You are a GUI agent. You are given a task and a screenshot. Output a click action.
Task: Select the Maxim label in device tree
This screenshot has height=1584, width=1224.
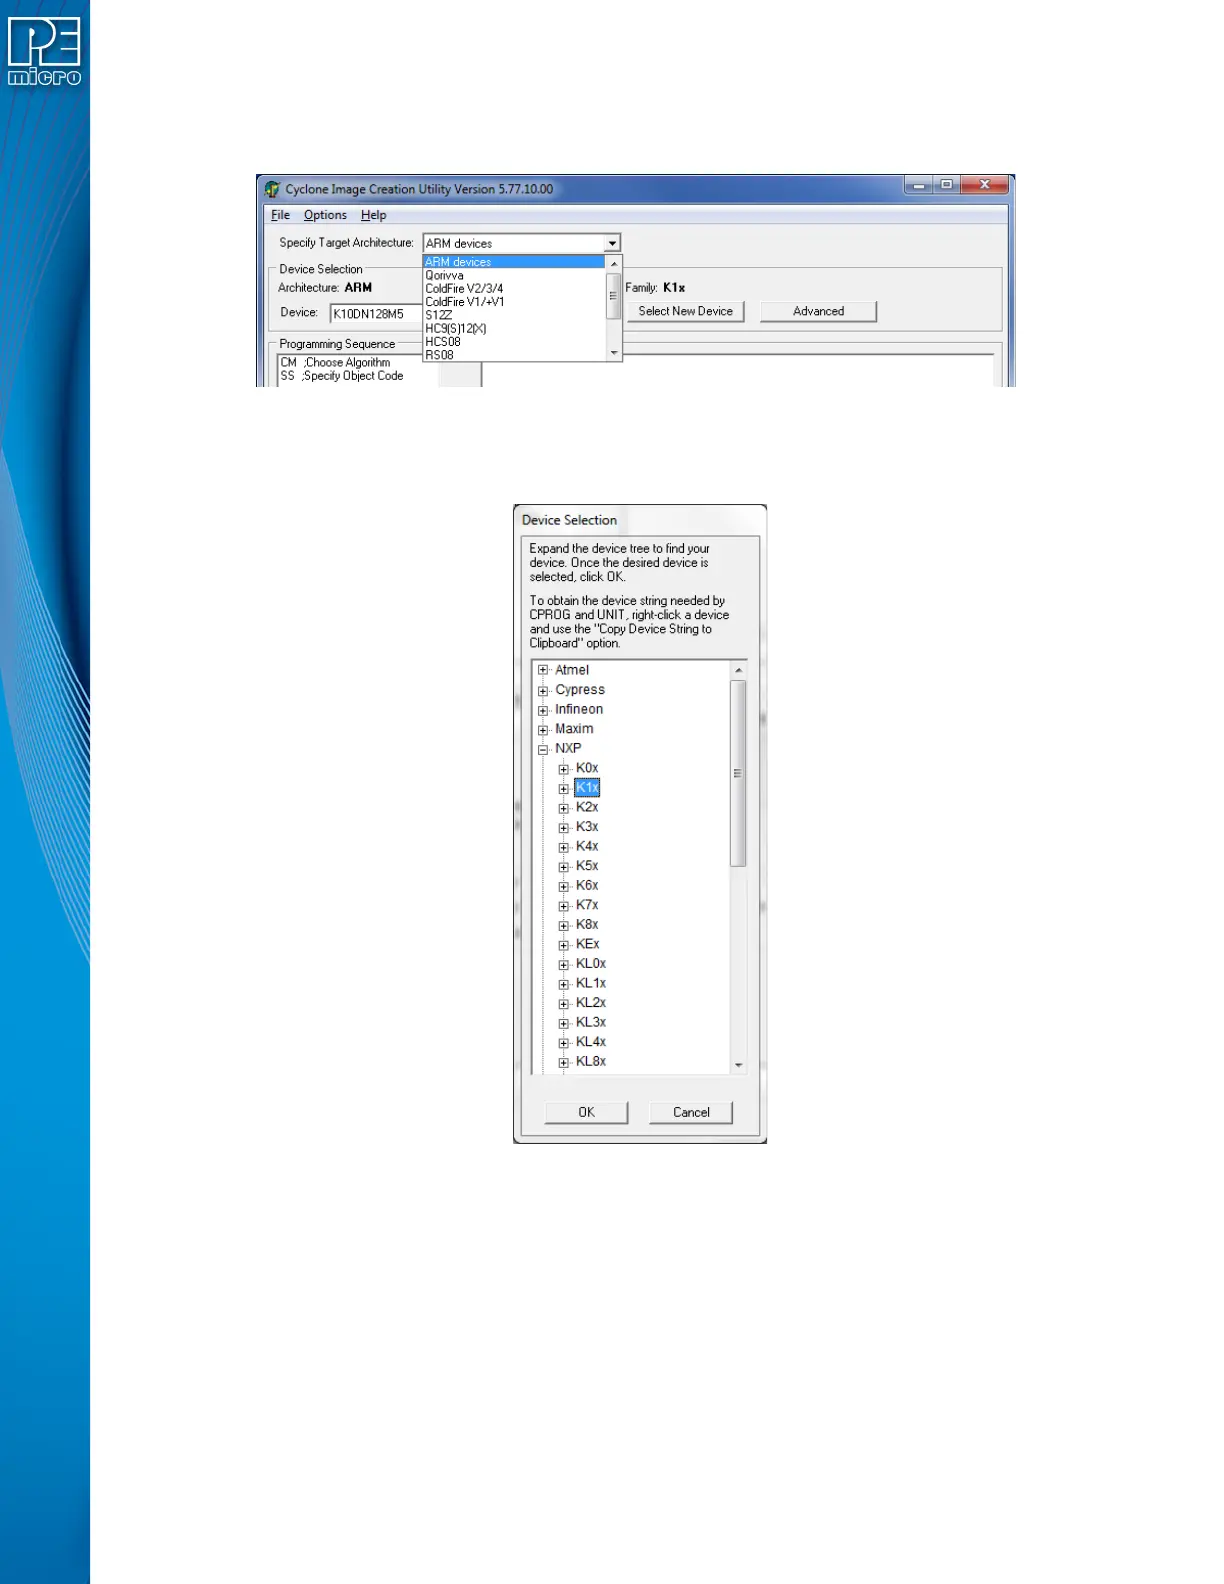[574, 729]
